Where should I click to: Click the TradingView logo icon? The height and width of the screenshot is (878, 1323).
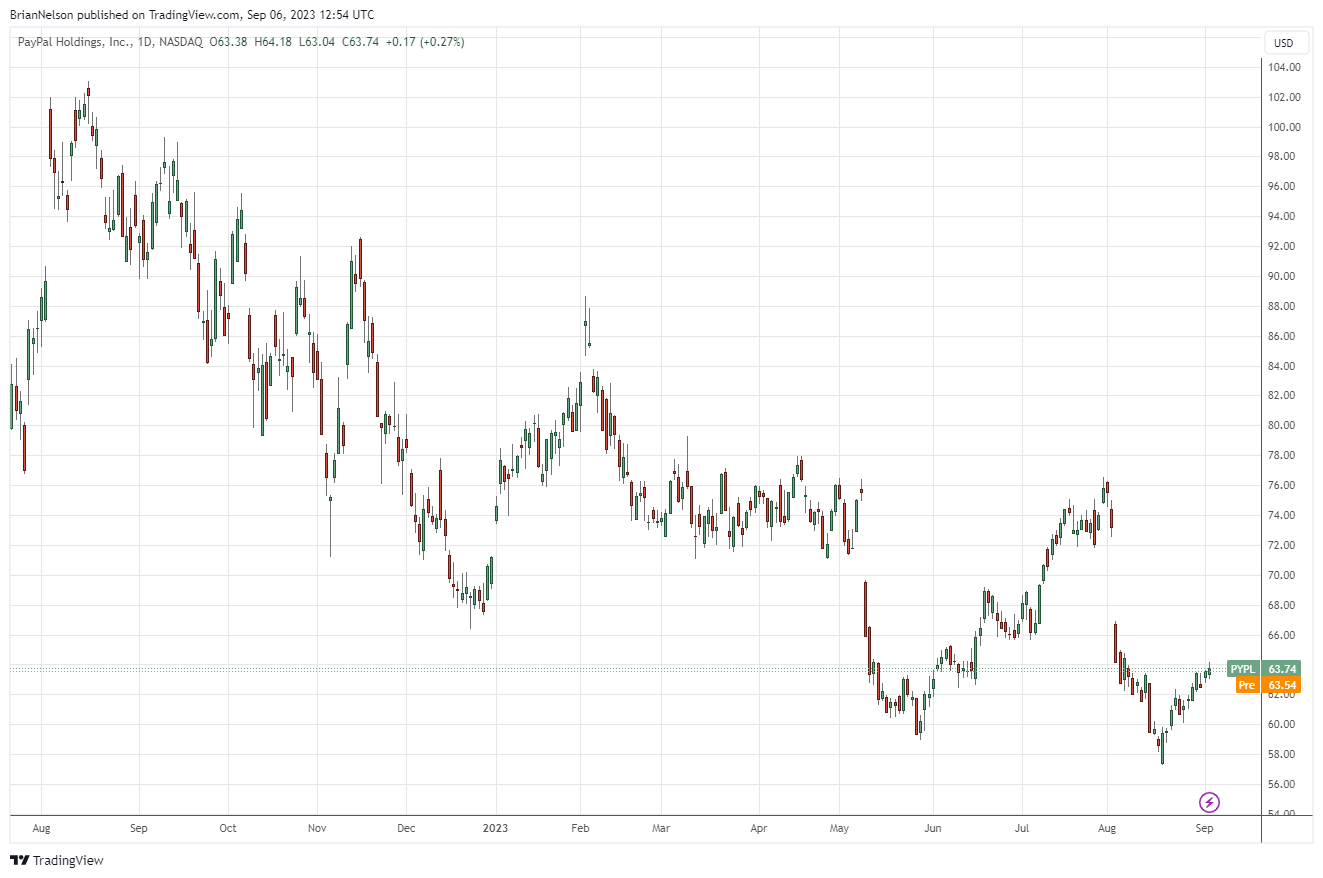click(x=19, y=860)
